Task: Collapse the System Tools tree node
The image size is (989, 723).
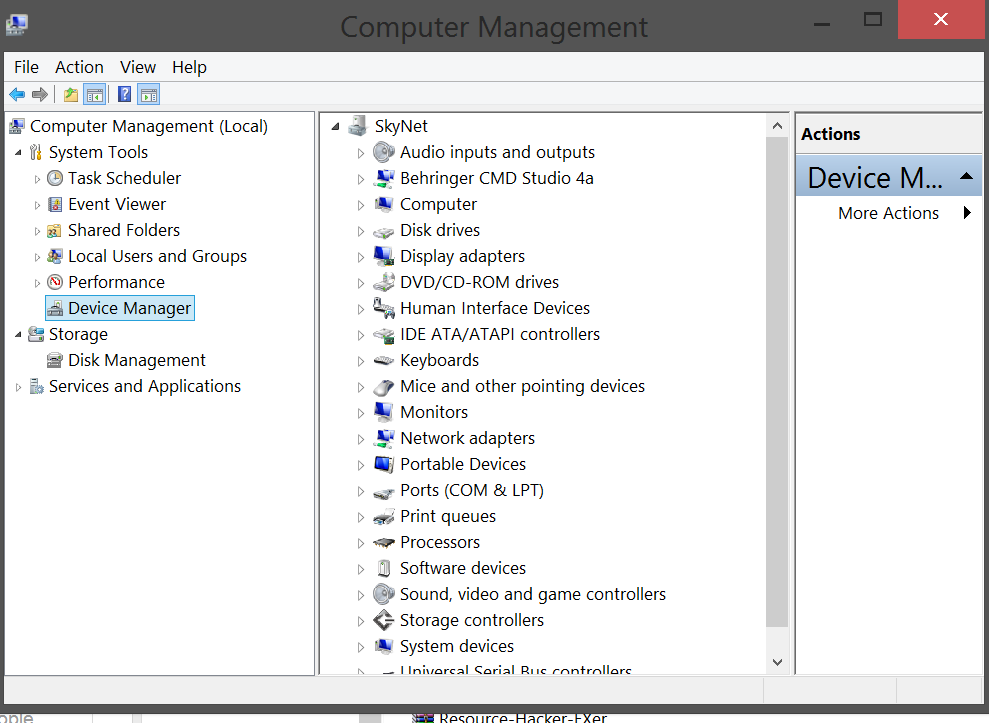Action: pyautogui.click(x=18, y=152)
